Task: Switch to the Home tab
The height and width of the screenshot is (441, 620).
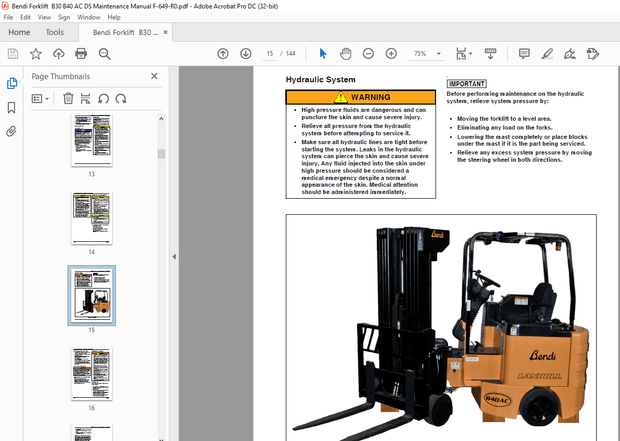Action: (x=19, y=32)
